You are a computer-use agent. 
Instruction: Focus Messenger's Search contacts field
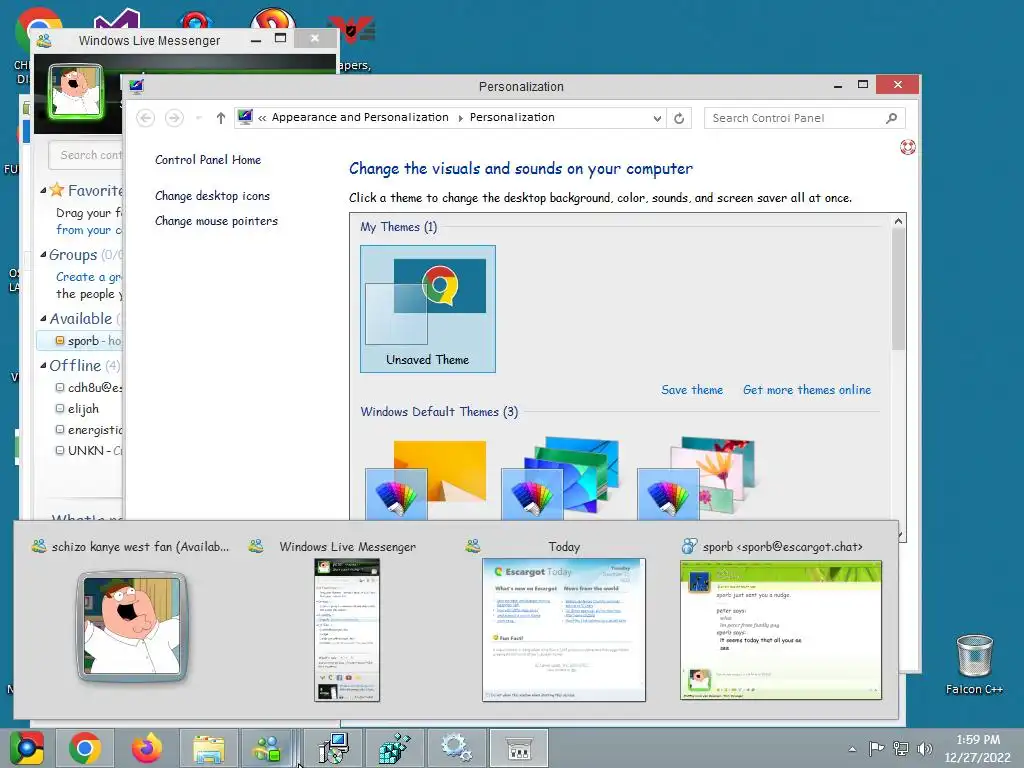[86, 155]
